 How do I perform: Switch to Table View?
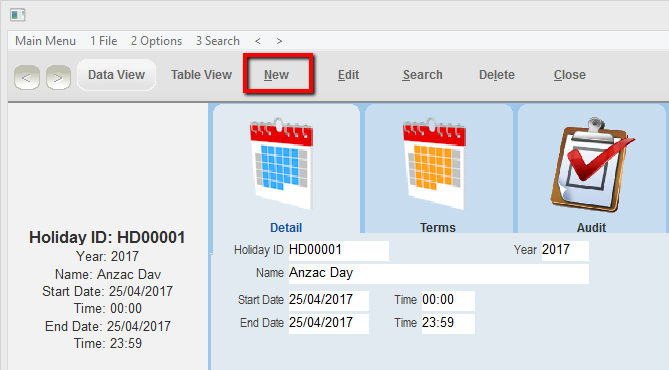201,75
